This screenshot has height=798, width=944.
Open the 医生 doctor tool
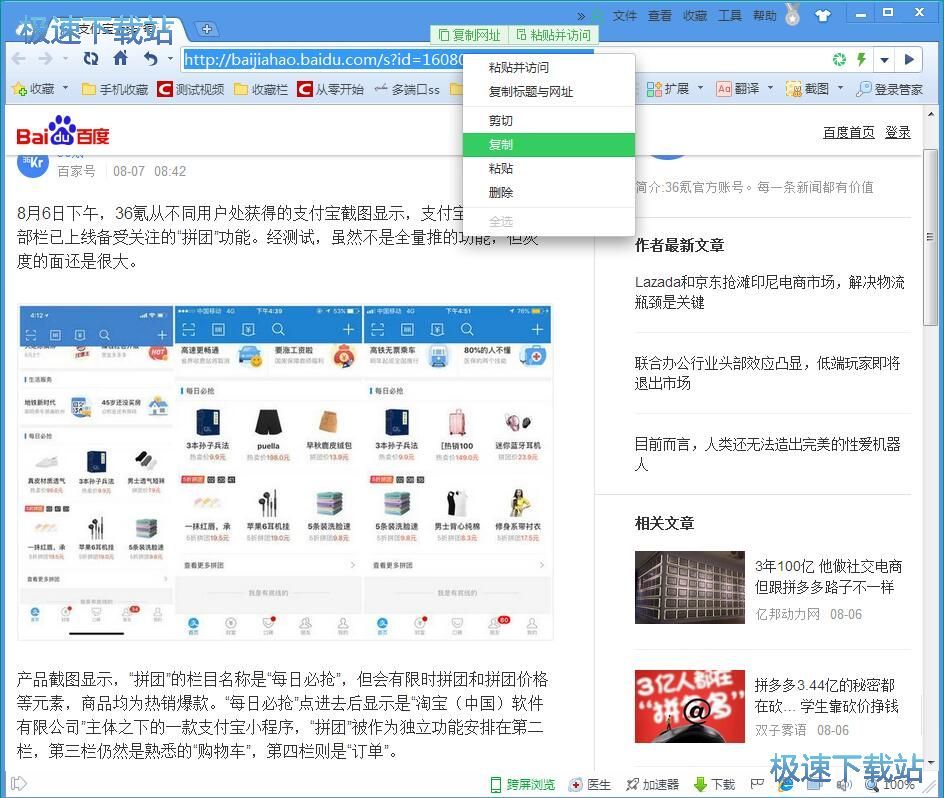[x=591, y=784]
